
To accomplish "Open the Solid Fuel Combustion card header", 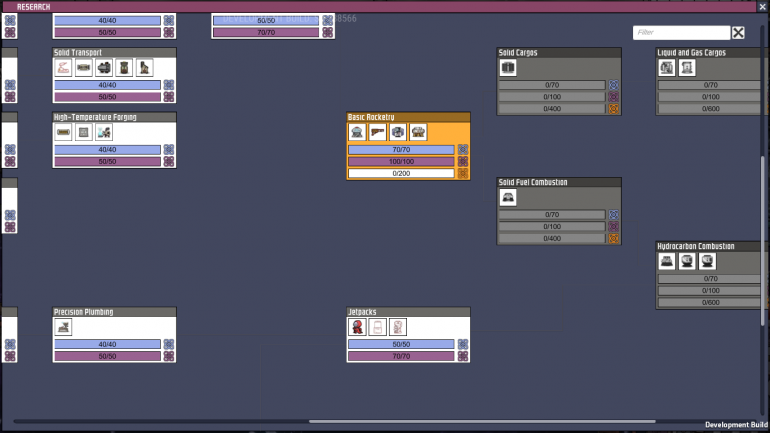I will pyautogui.click(x=559, y=182).
